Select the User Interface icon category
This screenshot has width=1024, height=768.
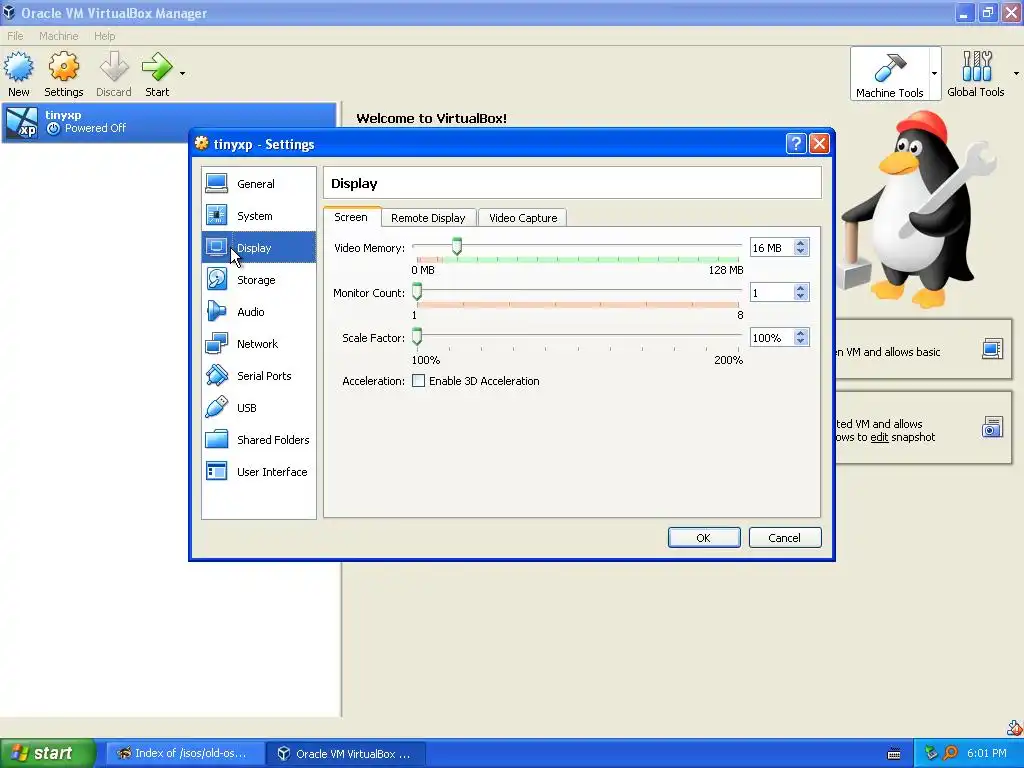coord(216,472)
